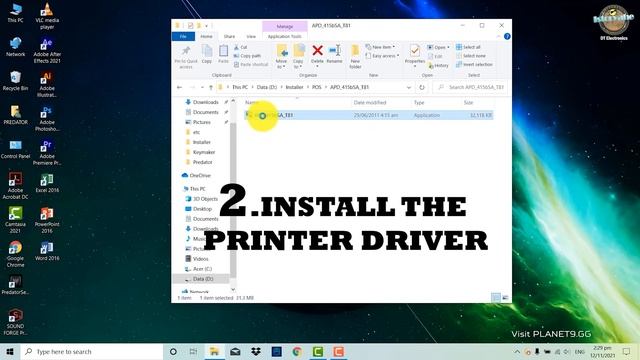Click the taskbar search box
This screenshot has width=640, height=360.
point(92,351)
